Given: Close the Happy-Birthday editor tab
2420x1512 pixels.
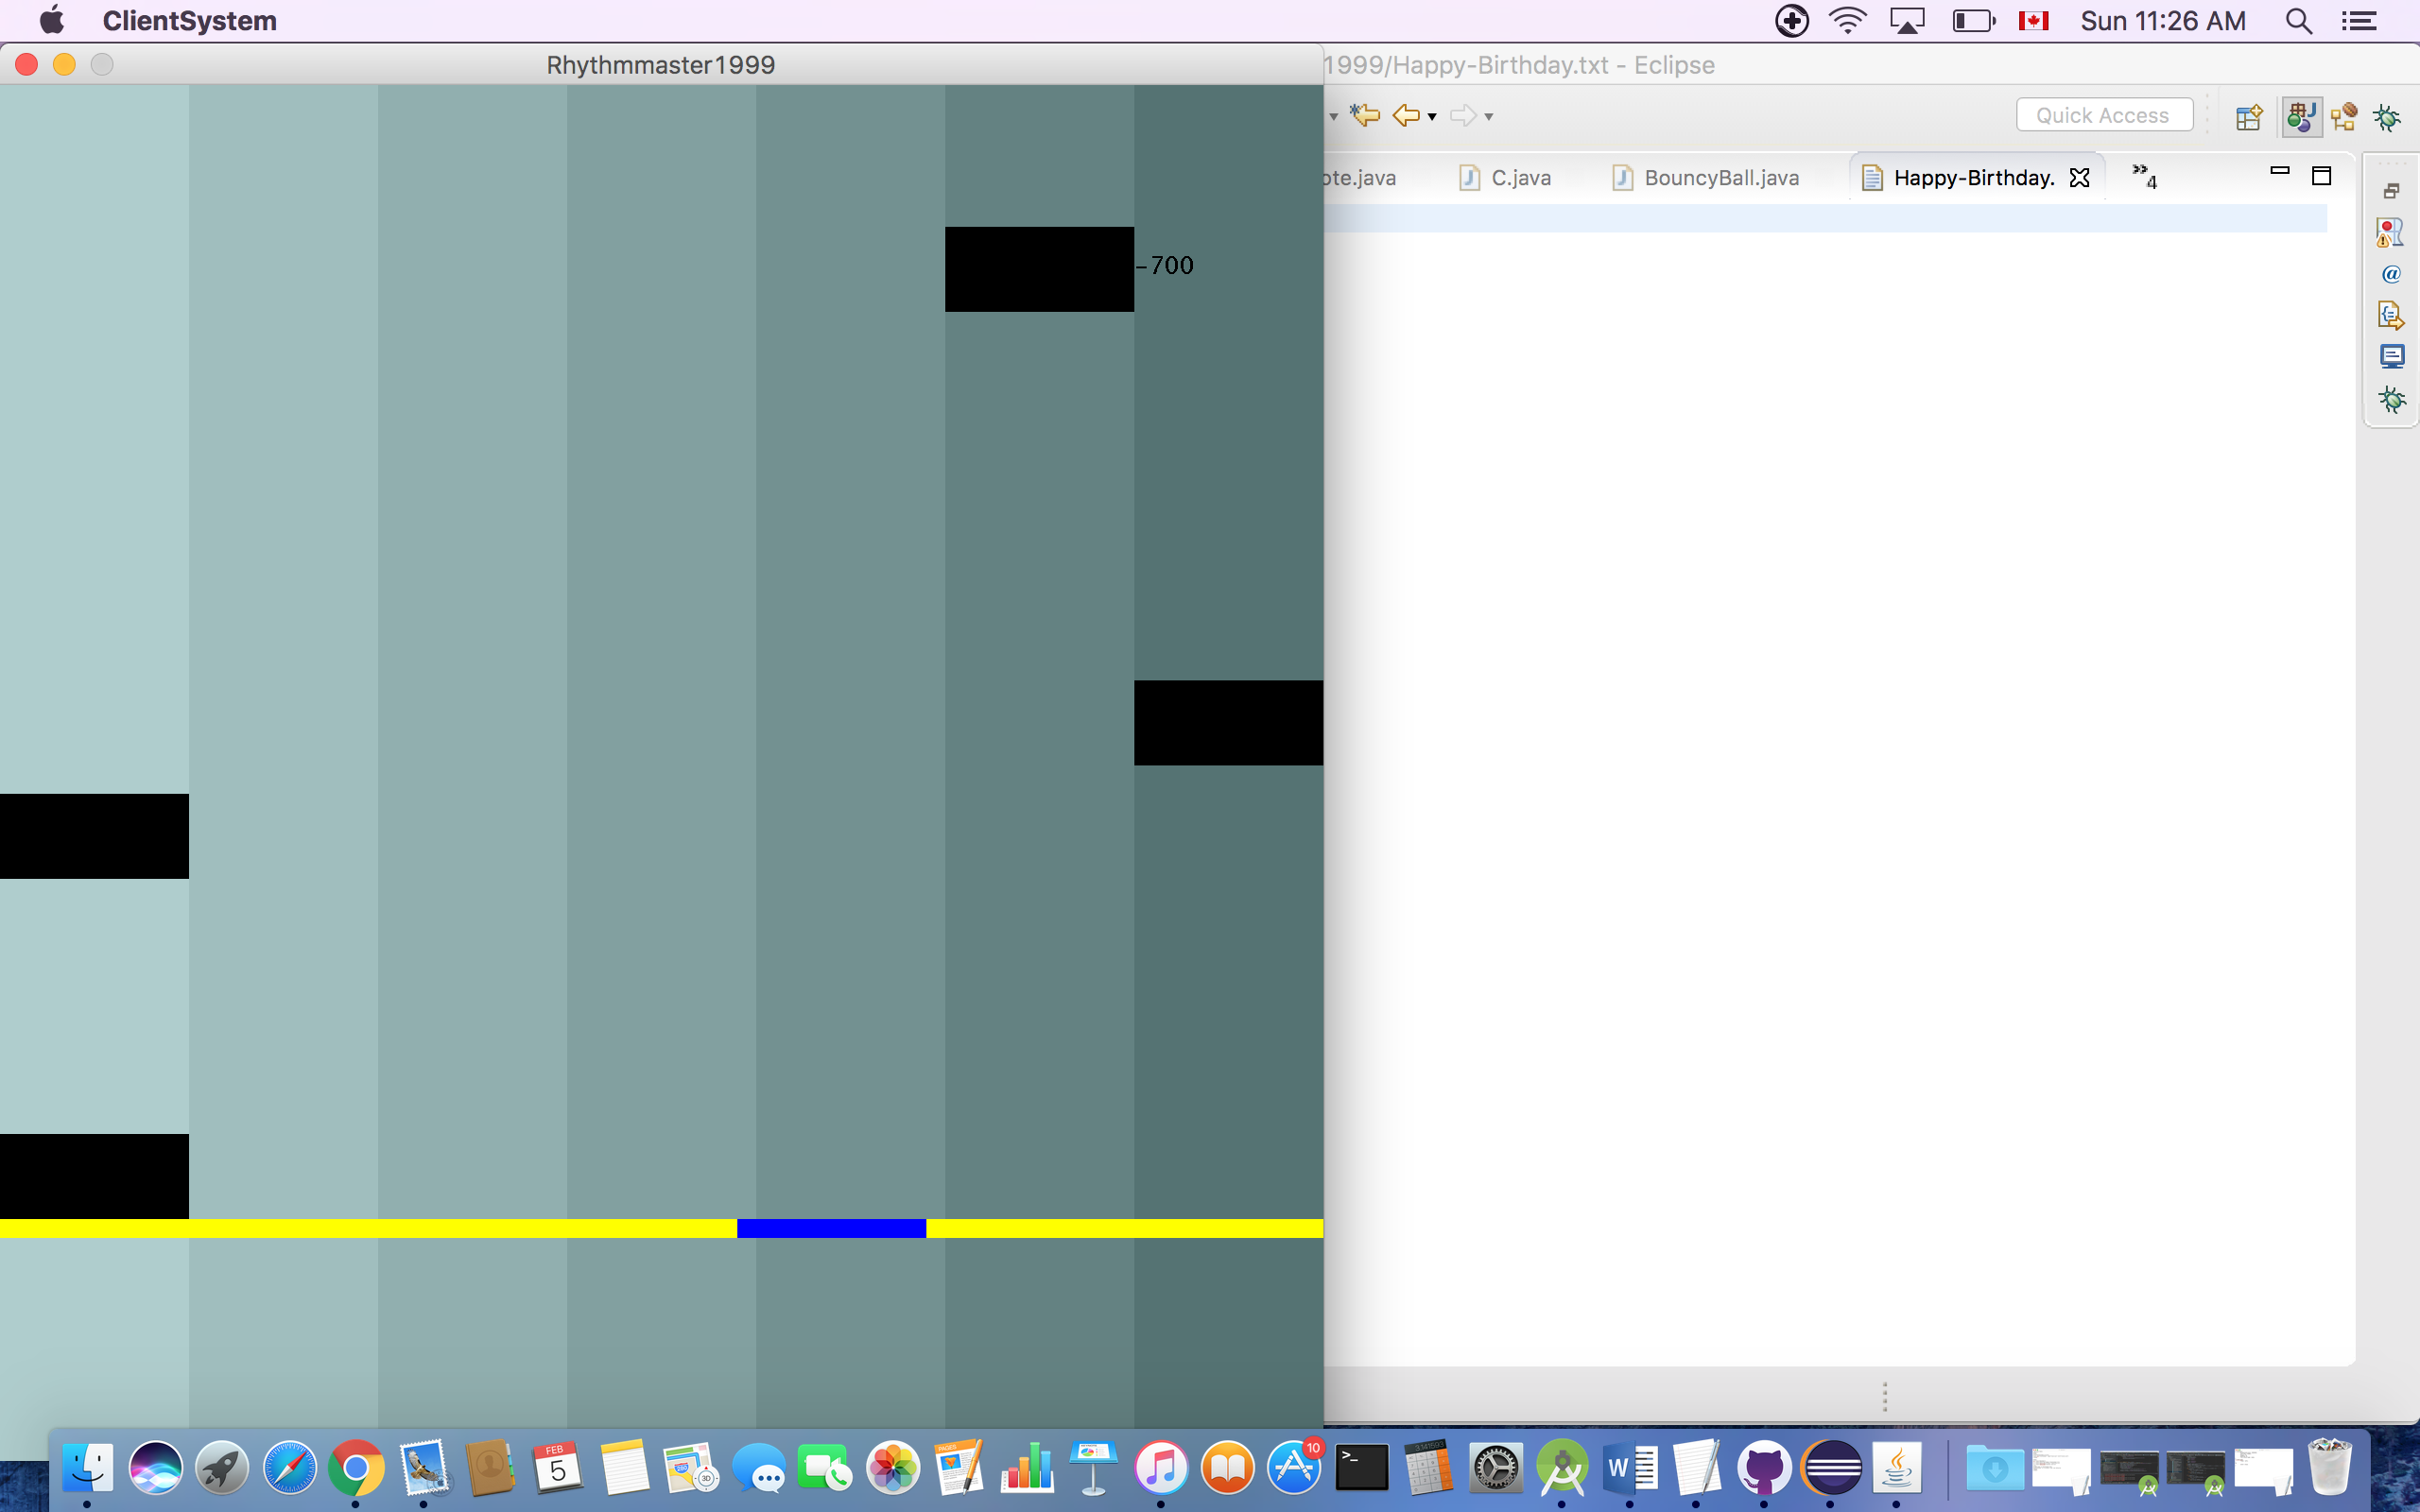Looking at the screenshot, I should 2079,178.
